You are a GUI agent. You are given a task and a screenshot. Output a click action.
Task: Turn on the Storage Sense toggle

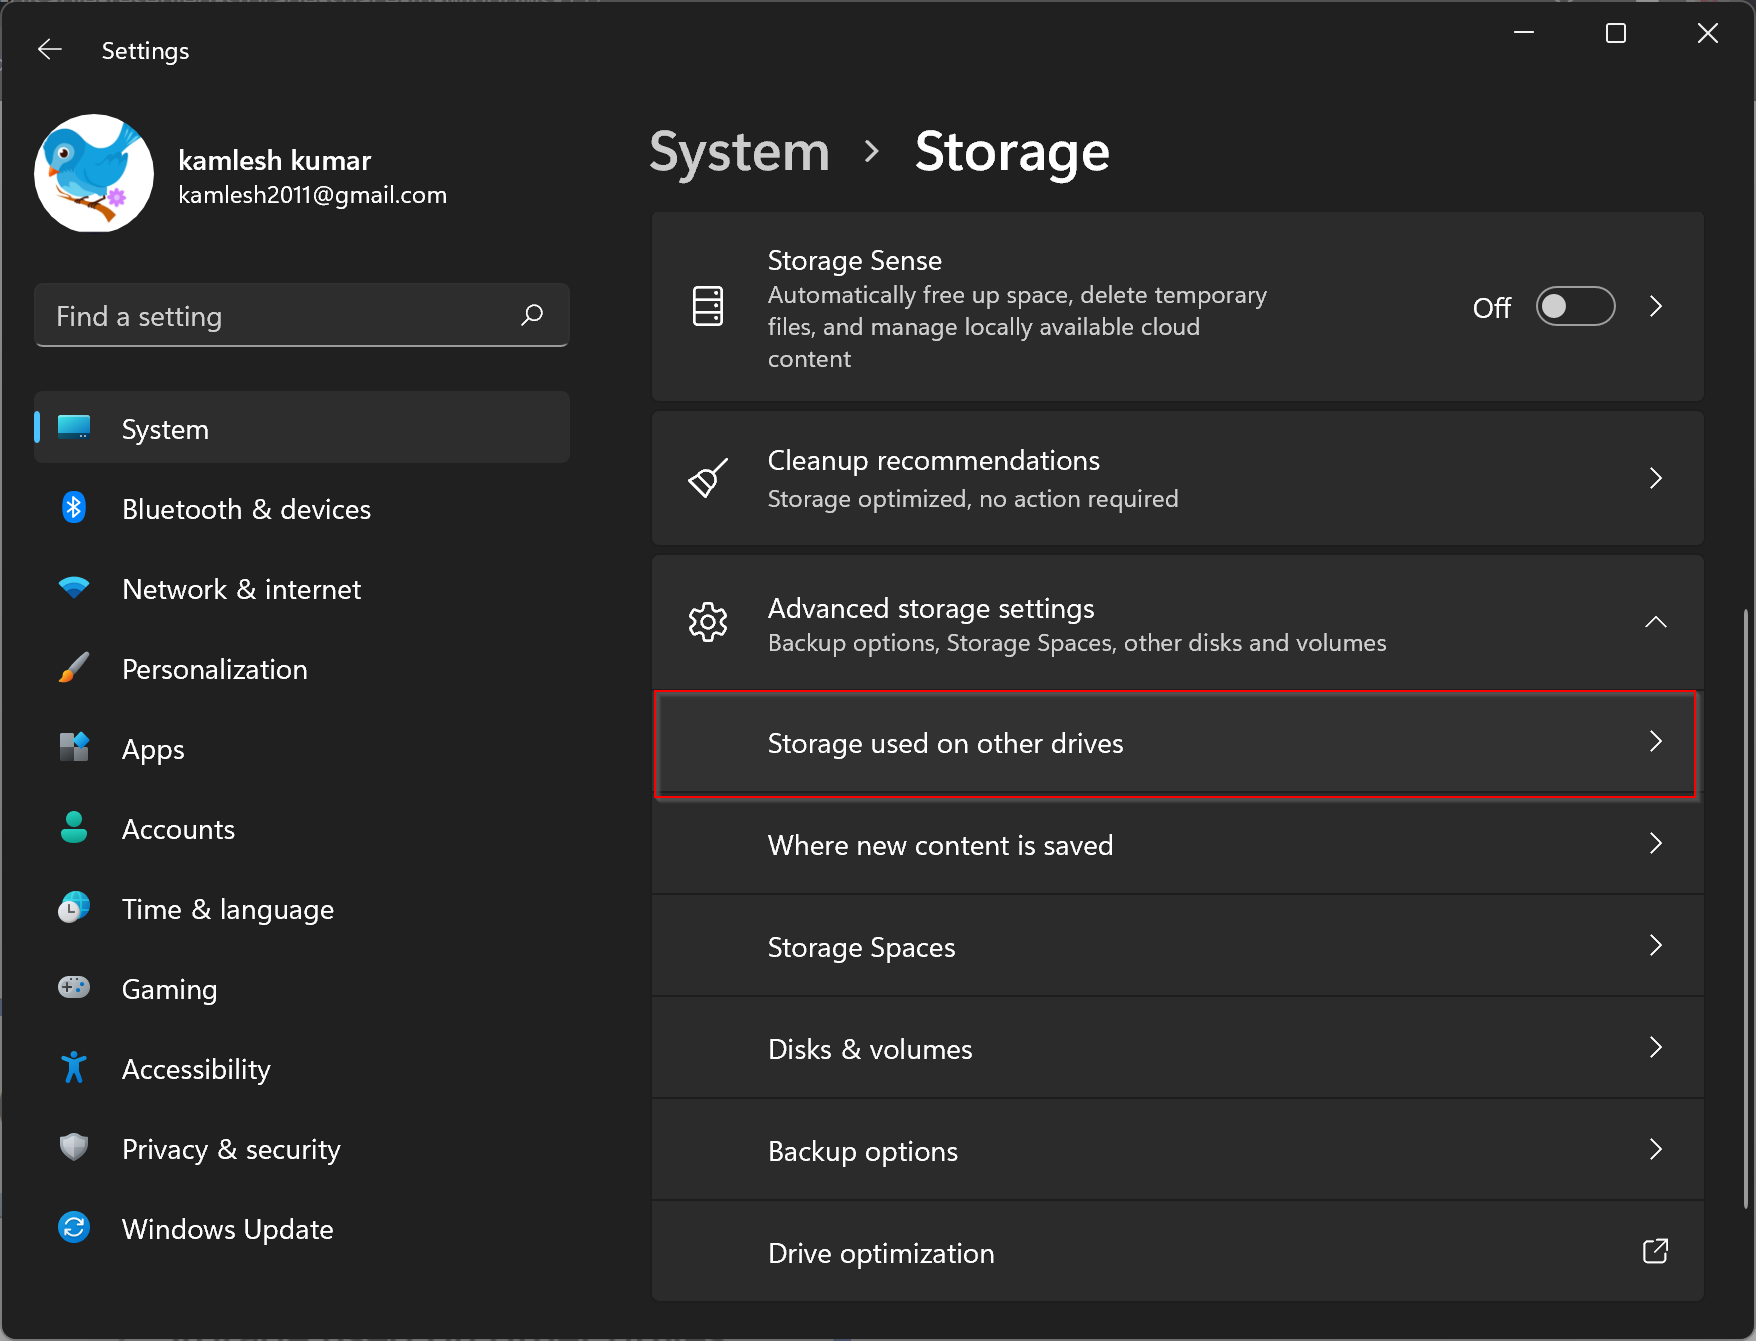[1575, 307]
